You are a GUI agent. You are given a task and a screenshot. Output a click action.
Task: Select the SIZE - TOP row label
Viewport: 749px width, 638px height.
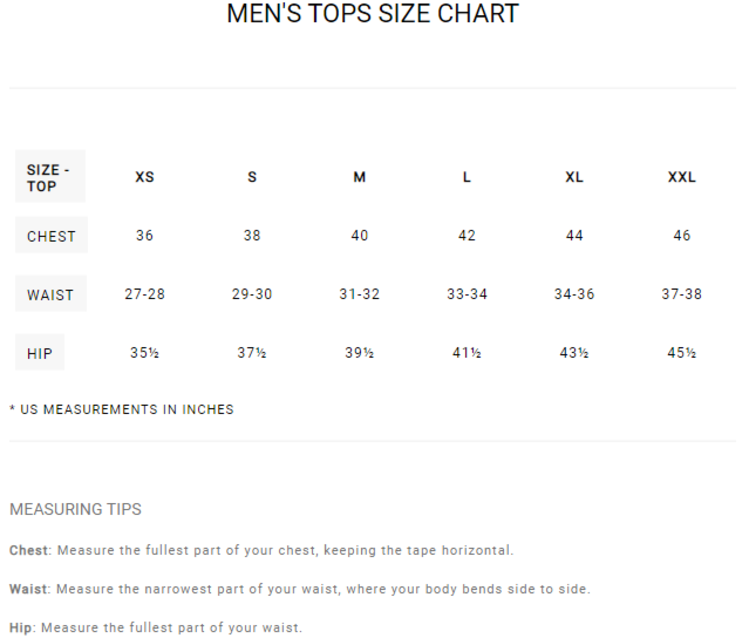pos(49,177)
